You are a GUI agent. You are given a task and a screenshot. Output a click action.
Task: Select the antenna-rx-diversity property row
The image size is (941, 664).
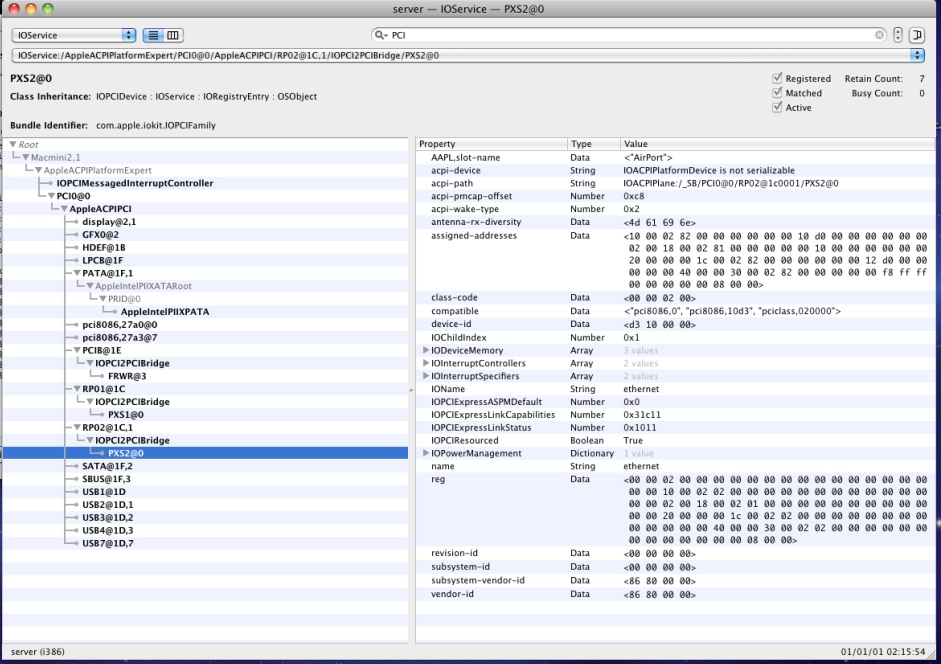[x=675, y=222]
